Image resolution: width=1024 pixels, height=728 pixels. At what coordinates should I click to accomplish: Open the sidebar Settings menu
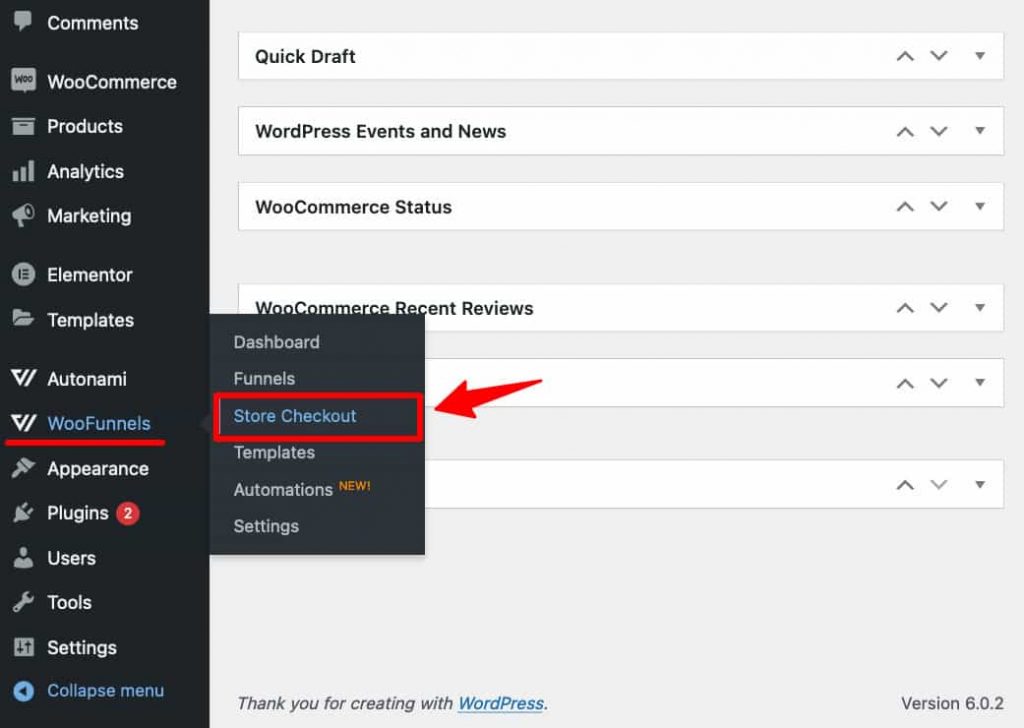(82, 648)
